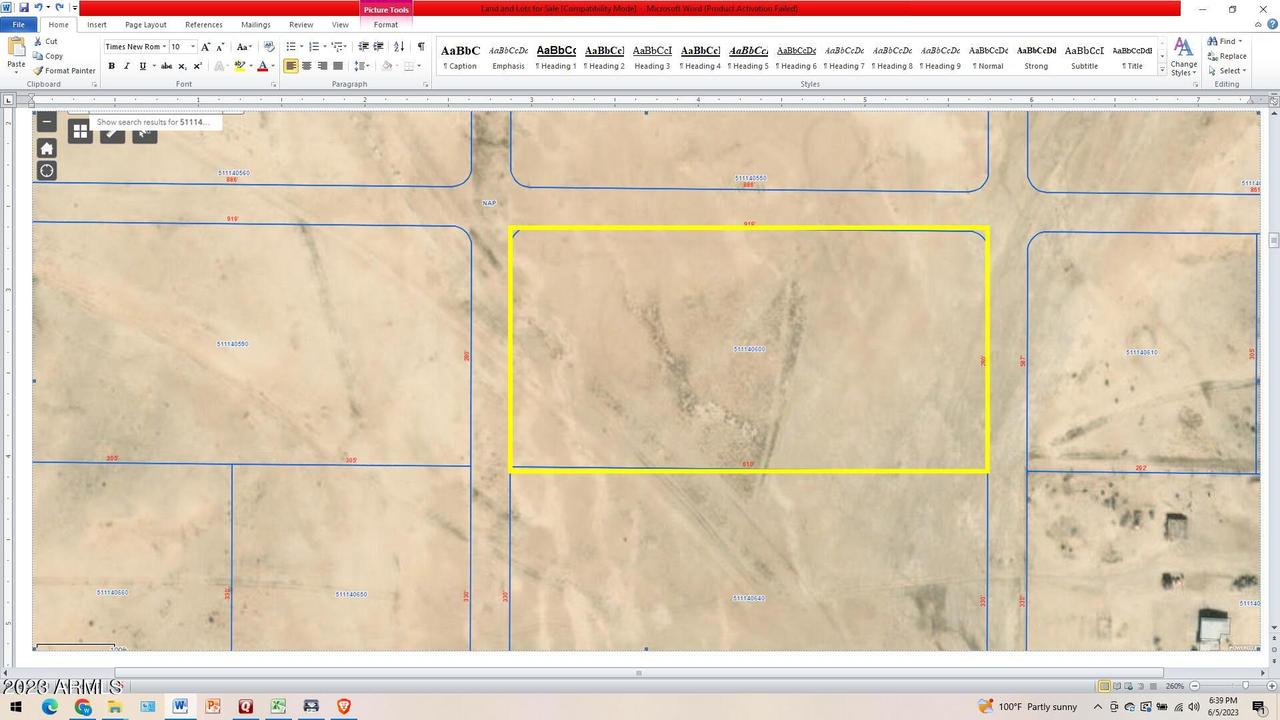Grow the font size
1280x720 pixels.
coord(206,47)
